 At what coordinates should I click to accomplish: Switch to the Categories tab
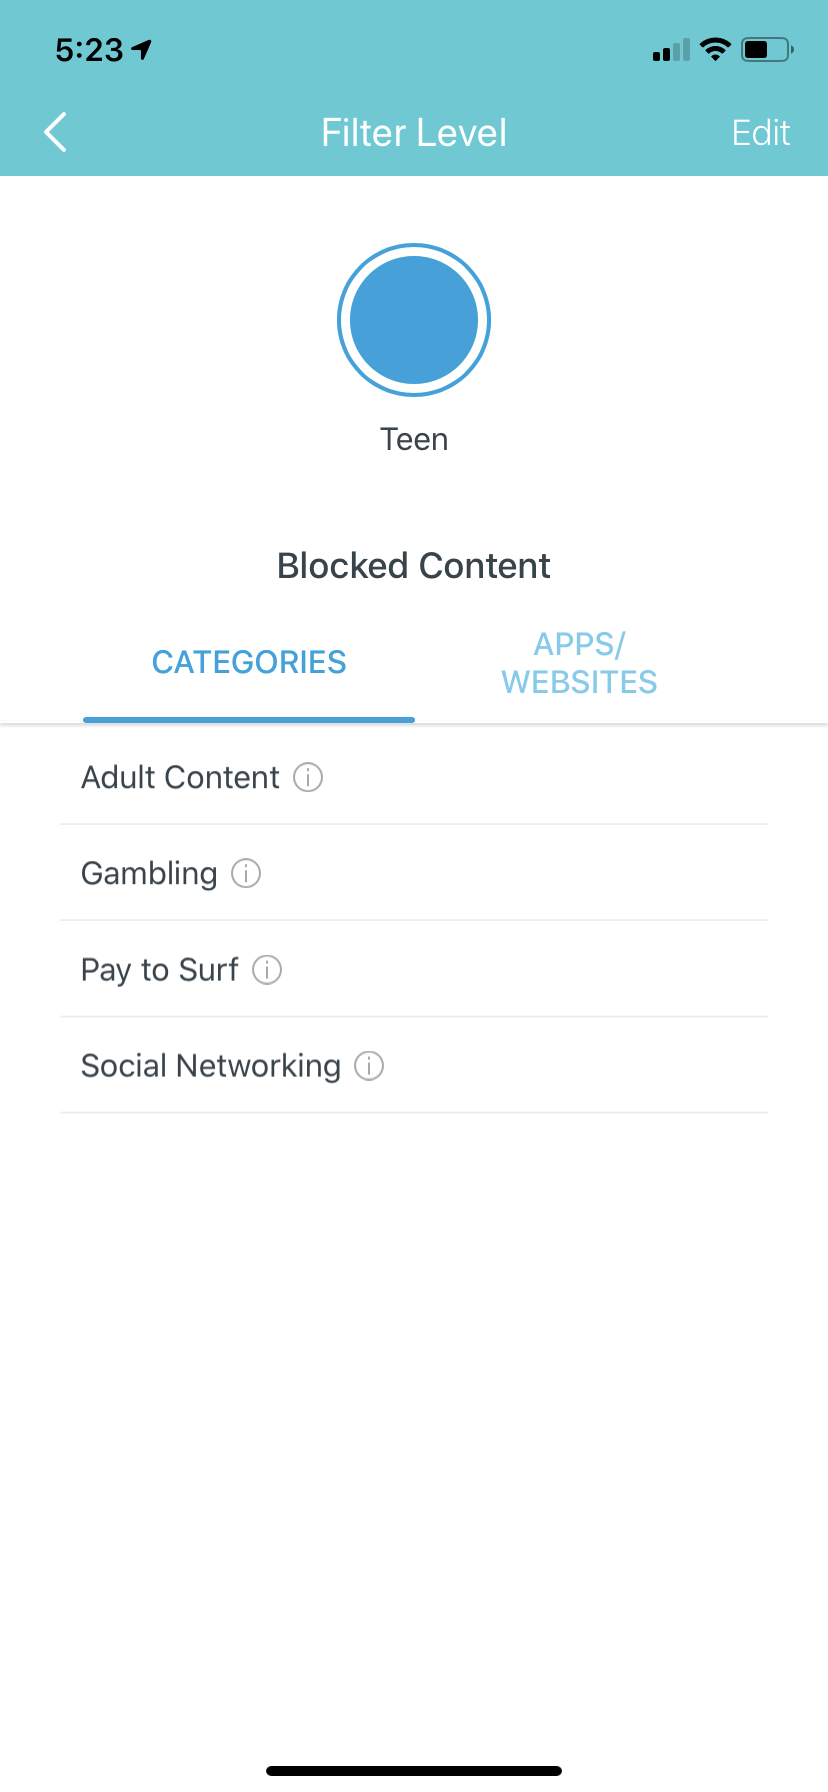pyautogui.click(x=249, y=662)
